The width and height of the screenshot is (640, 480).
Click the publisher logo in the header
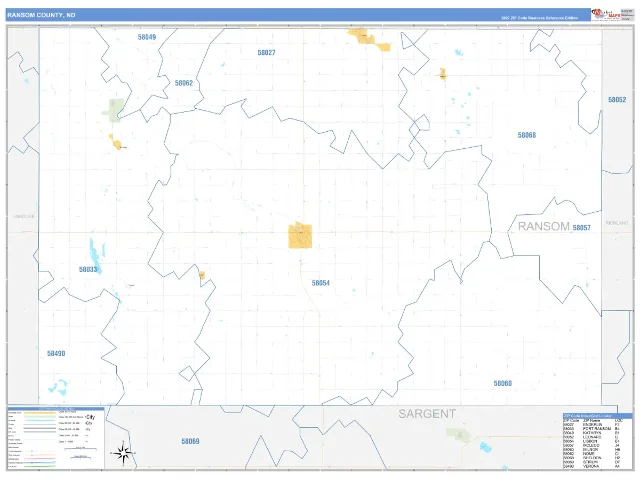pos(607,14)
